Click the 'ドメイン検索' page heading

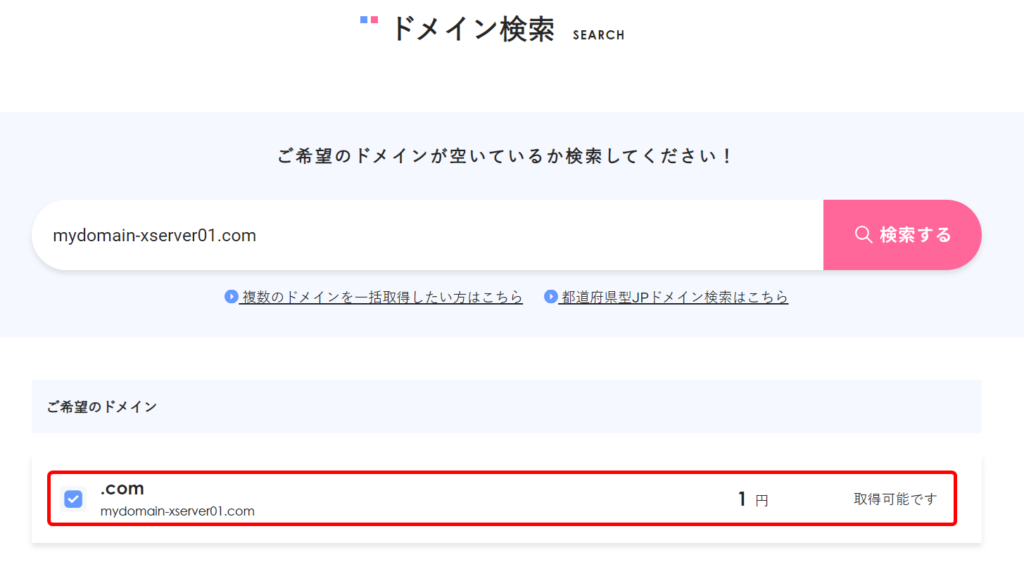pyautogui.click(x=473, y=29)
